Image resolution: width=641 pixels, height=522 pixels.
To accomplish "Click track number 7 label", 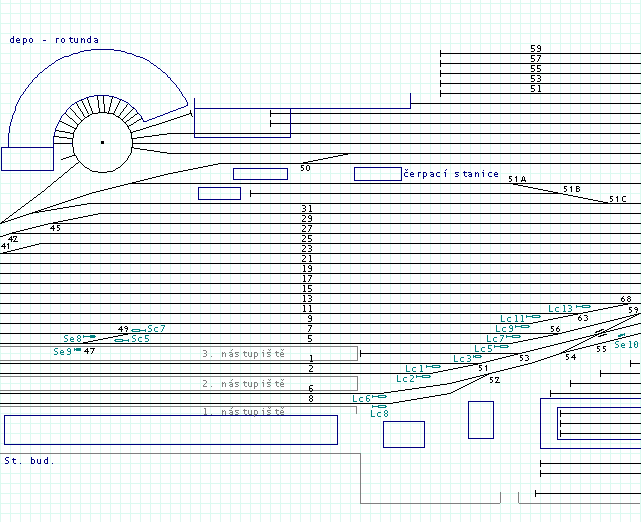I will [x=310, y=328].
